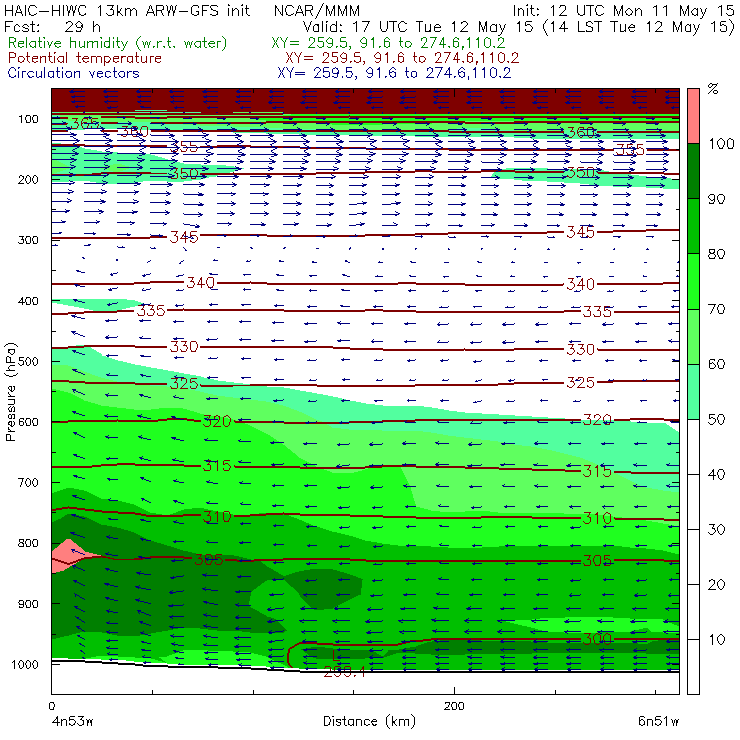The height and width of the screenshot is (740, 740).
Task: Click the '4n53w' start coordinate label
Action: click(72, 722)
